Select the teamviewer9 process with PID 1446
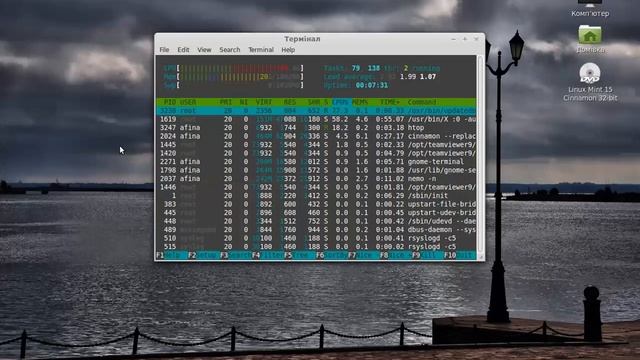 pos(316,187)
